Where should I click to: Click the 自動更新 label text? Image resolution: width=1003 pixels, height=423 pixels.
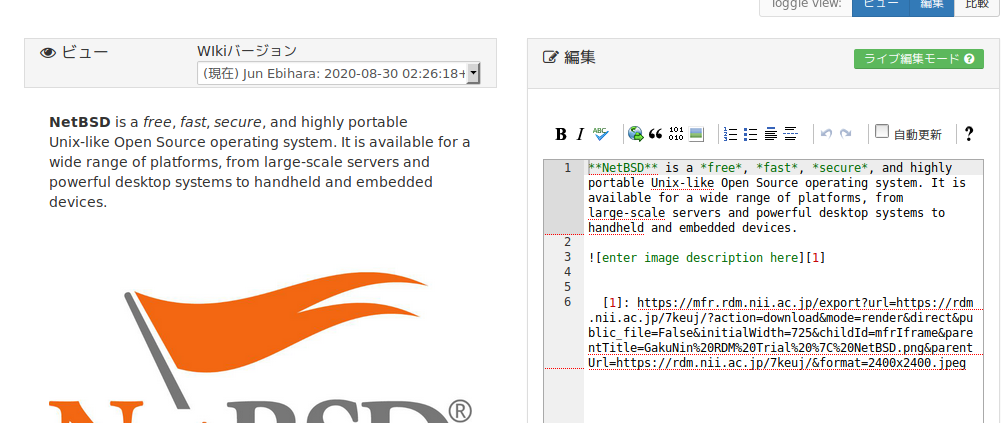point(917,134)
